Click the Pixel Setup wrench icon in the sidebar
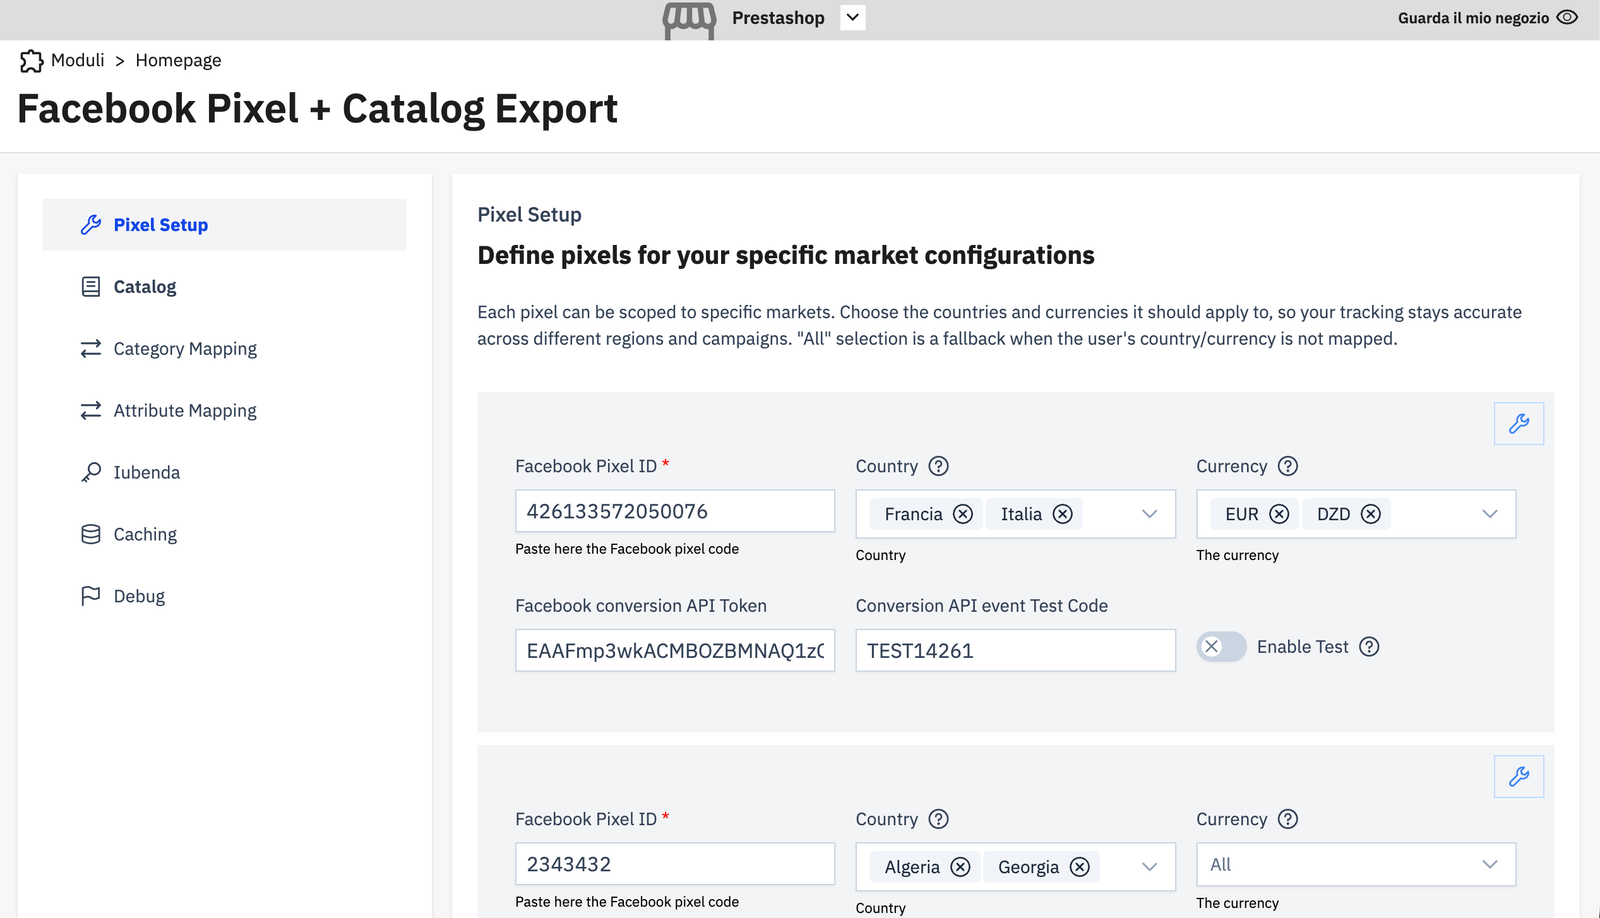The height and width of the screenshot is (918, 1600). click(x=91, y=225)
